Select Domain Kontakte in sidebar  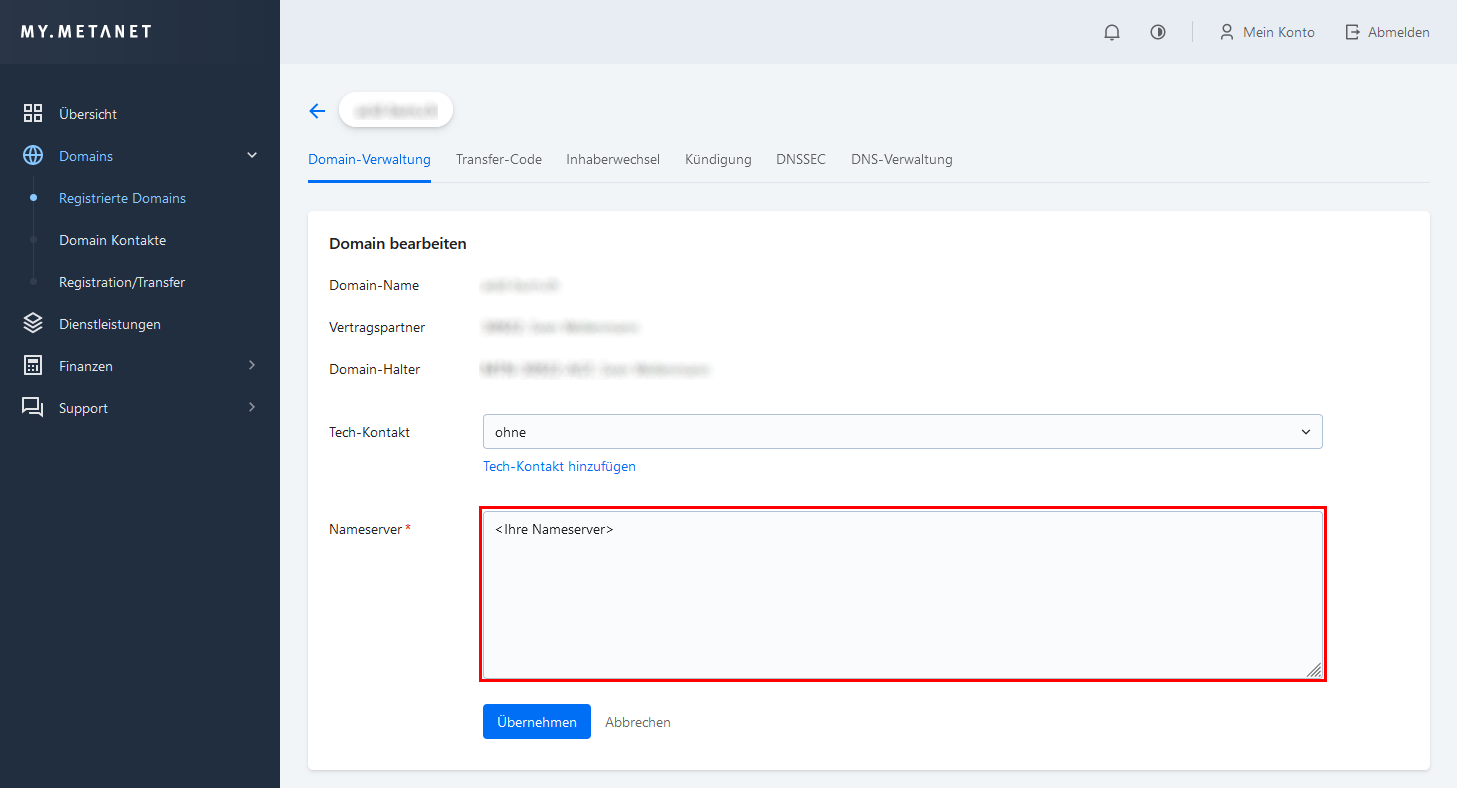(x=112, y=240)
